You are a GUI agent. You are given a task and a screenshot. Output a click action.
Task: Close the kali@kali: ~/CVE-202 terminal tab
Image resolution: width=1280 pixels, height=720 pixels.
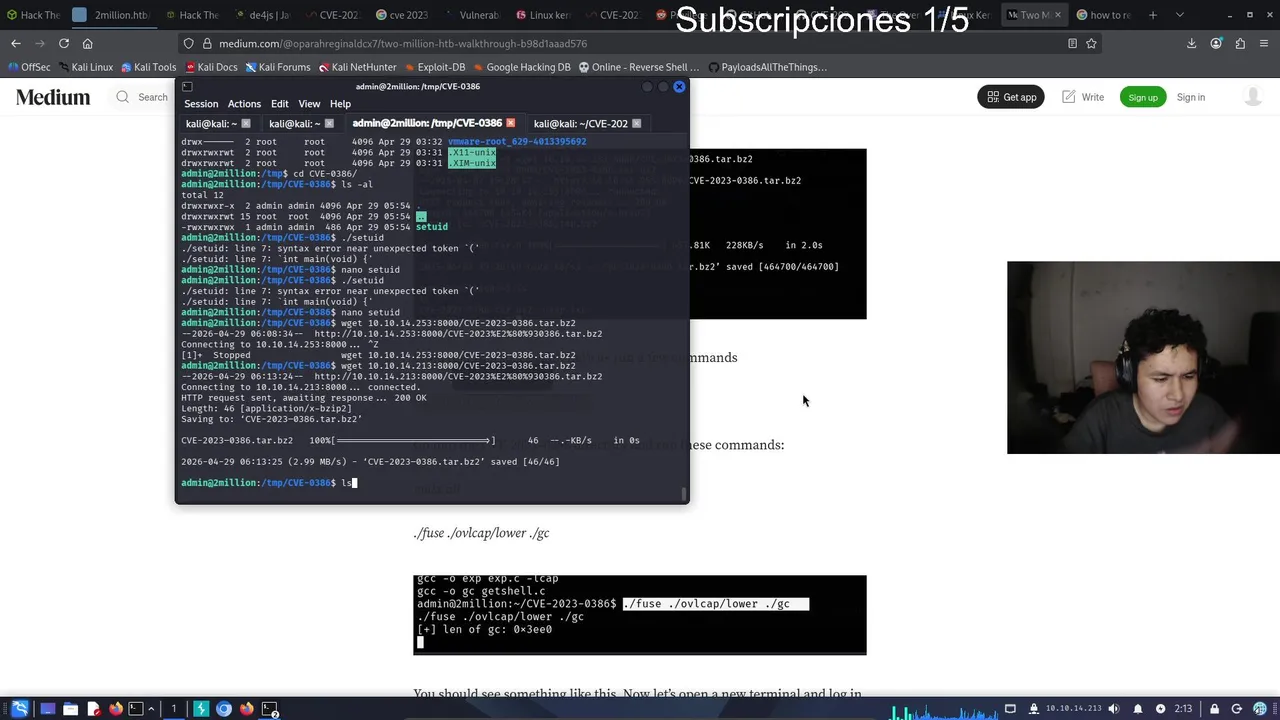point(636,123)
